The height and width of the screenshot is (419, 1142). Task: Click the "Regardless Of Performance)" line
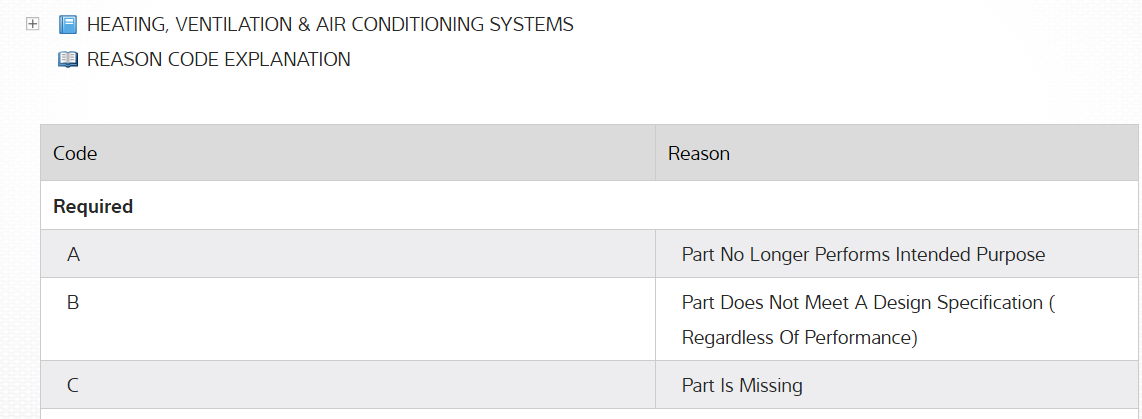[799, 338]
